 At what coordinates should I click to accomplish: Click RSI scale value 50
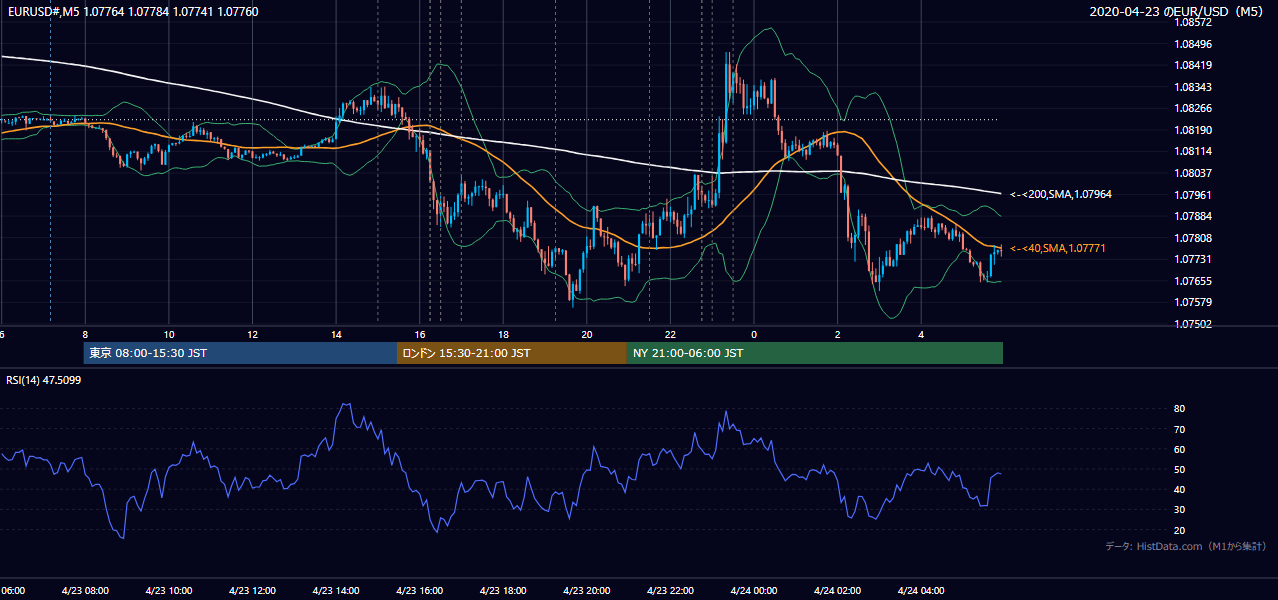1180,469
